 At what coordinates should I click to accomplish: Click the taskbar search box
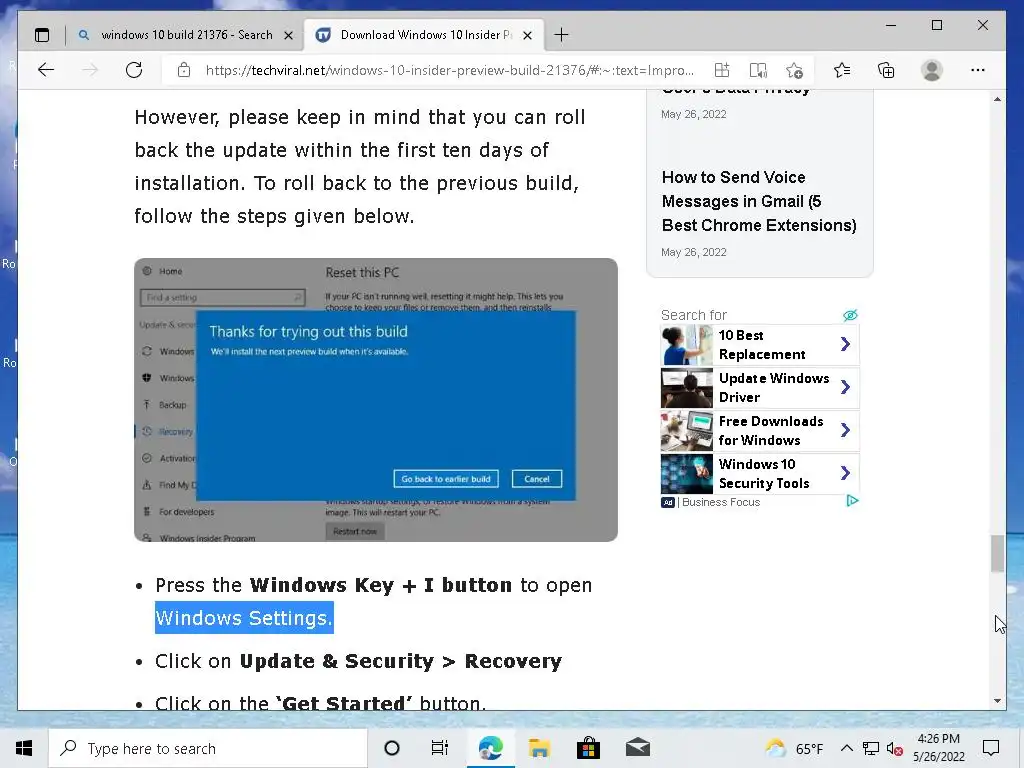[x=208, y=748]
